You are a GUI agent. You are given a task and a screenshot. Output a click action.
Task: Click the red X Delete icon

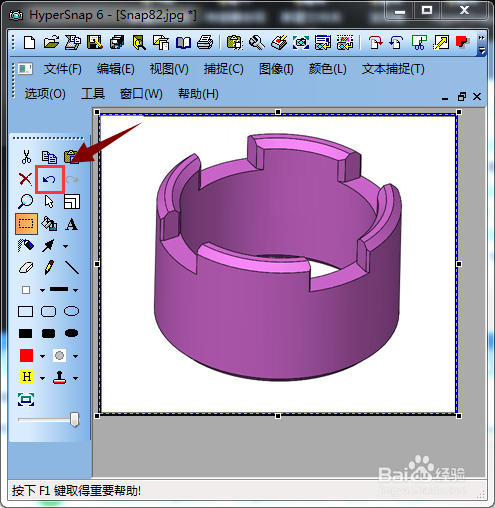pos(25,179)
